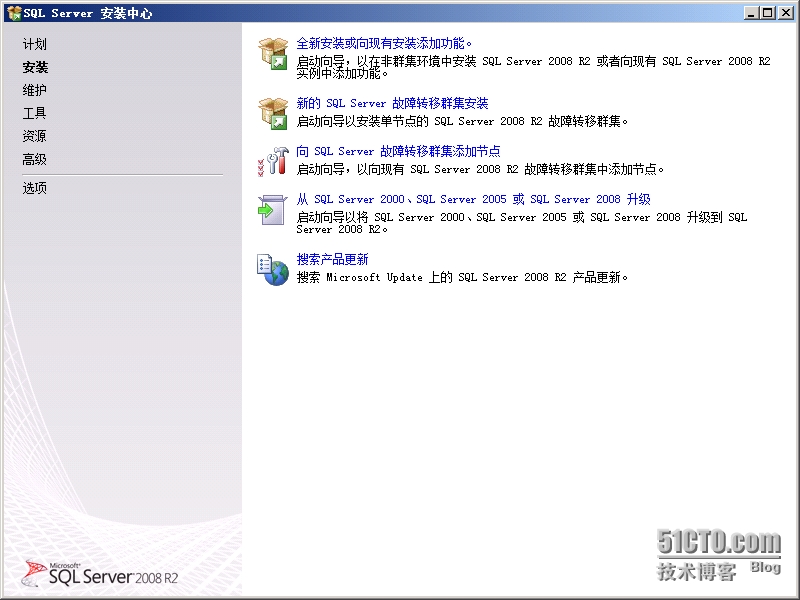800x600 pixels.
Task: Maximize the SQL Server 安装中心 window
Action: point(767,13)
